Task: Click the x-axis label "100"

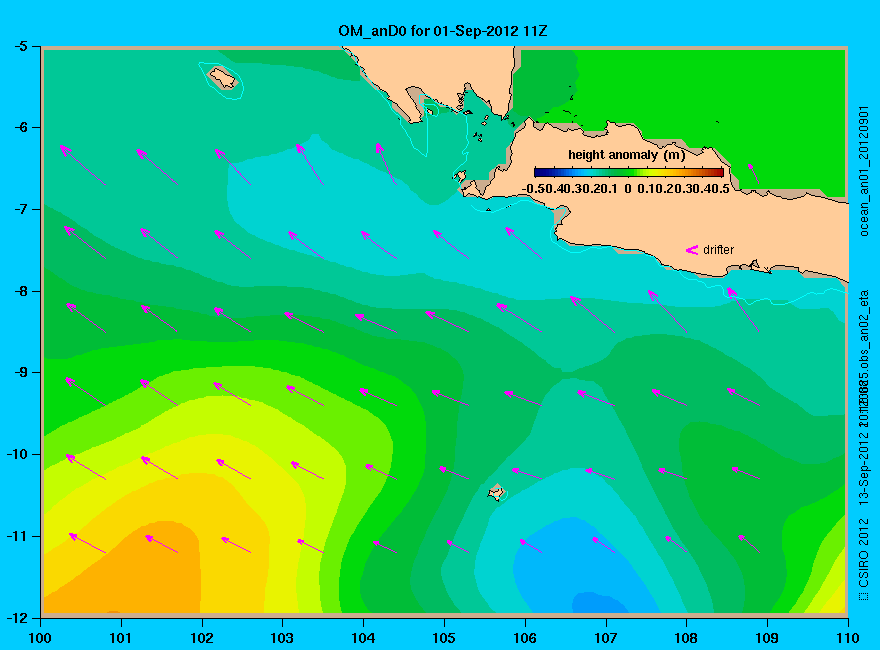Action: coord(40,638)
